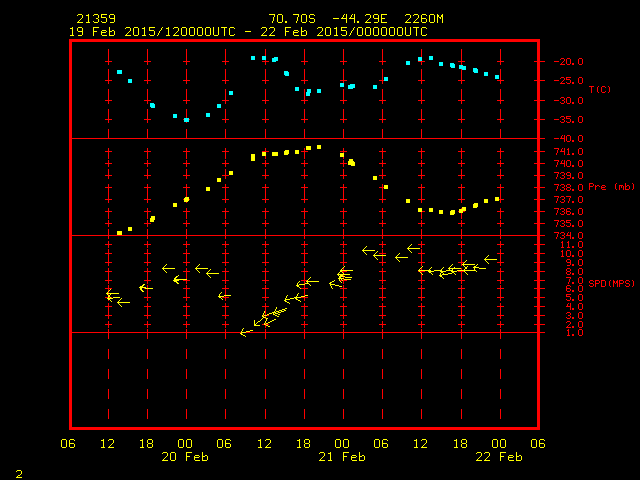Select the 20 Feb date label

click(x=185, y=457)
